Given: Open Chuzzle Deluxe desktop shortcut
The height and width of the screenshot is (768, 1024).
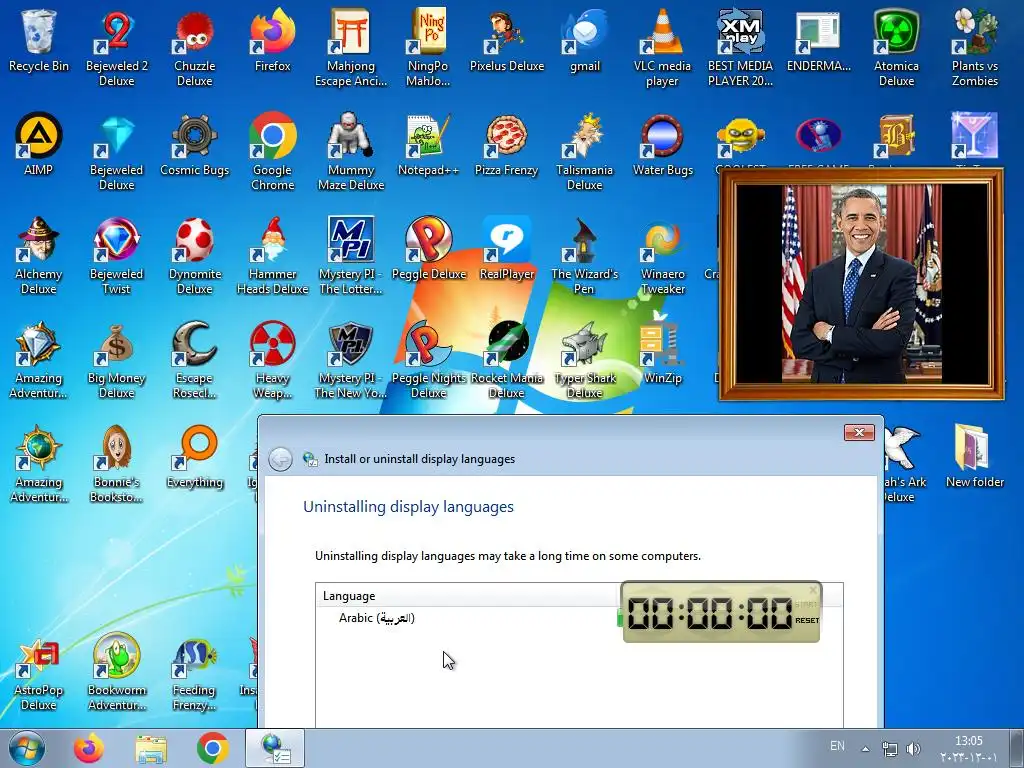Looking at the screenshot, I should (195, 47).
